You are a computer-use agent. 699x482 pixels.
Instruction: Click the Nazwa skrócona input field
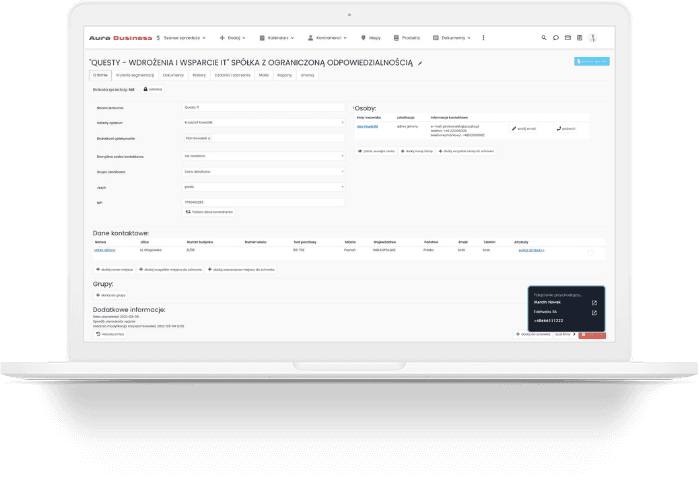(x=264, y=107)
